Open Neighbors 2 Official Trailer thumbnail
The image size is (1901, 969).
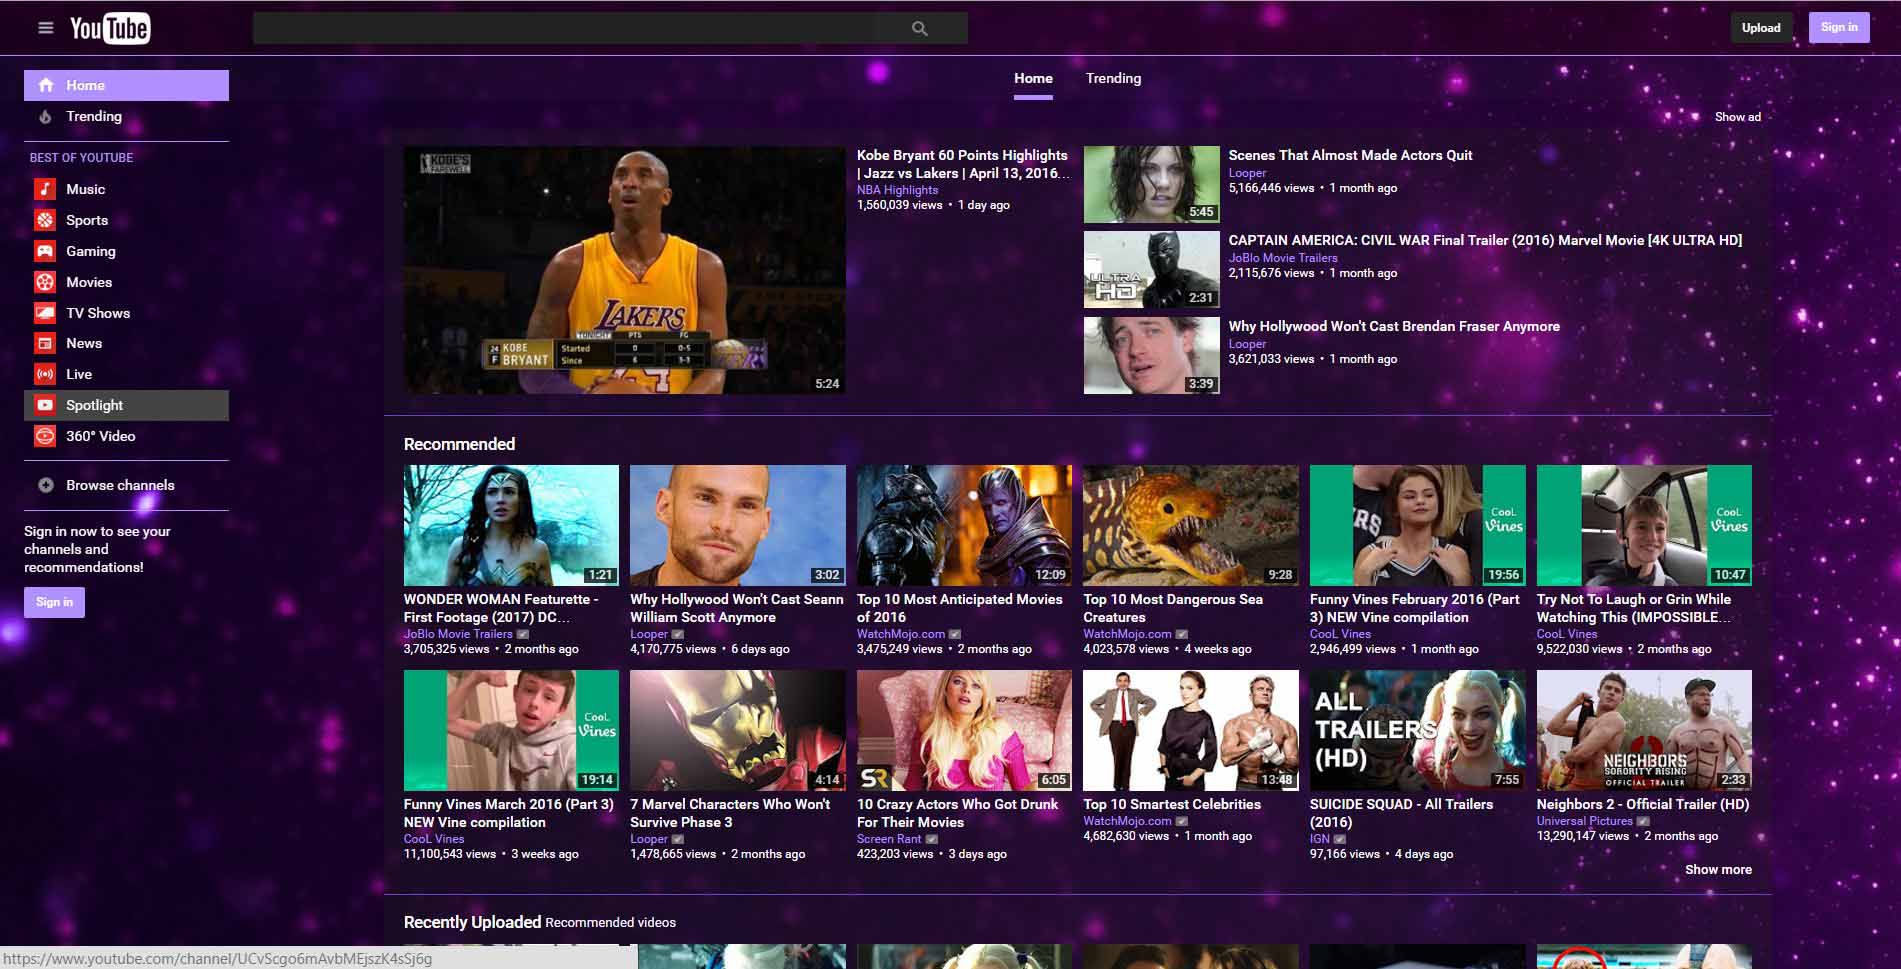pyautogui.click(x=1644, y=730)
